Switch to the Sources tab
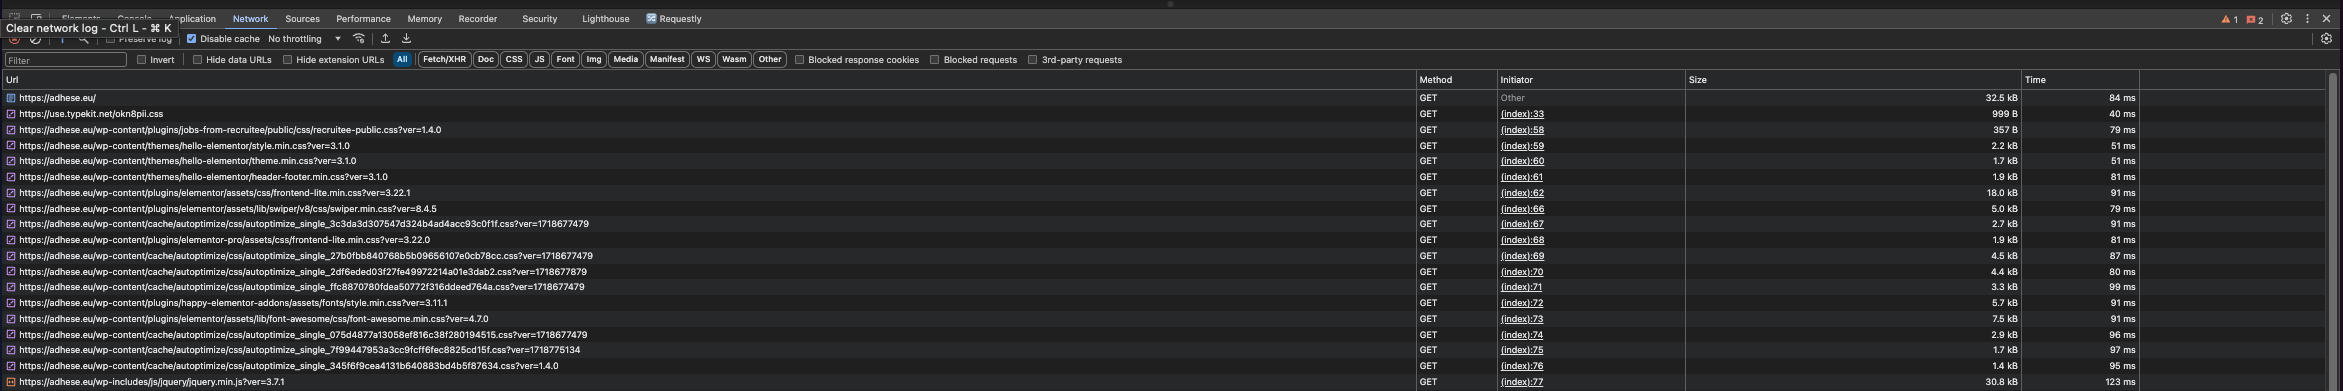This screenshot has width=2343, height=391. point(302,19)
